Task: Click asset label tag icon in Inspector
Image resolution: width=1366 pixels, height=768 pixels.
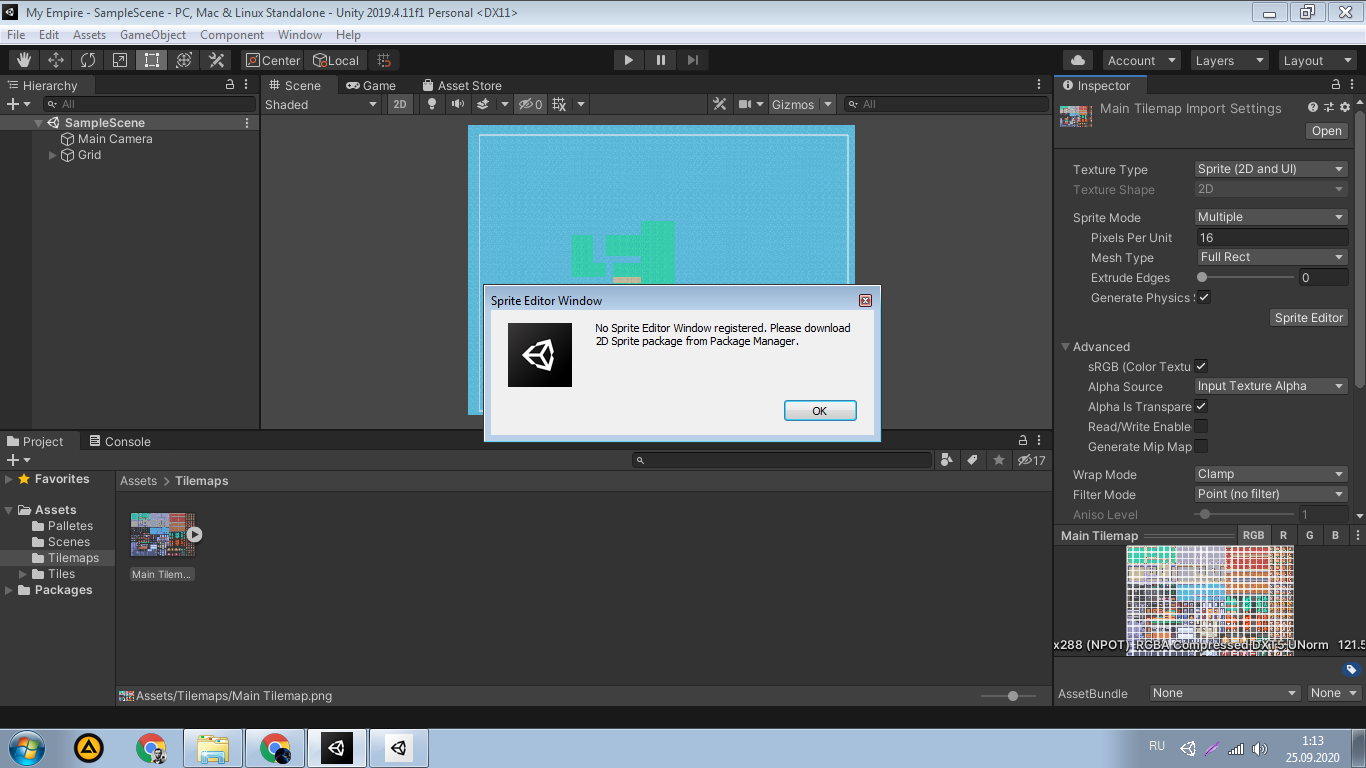Action: point(1351,670)
